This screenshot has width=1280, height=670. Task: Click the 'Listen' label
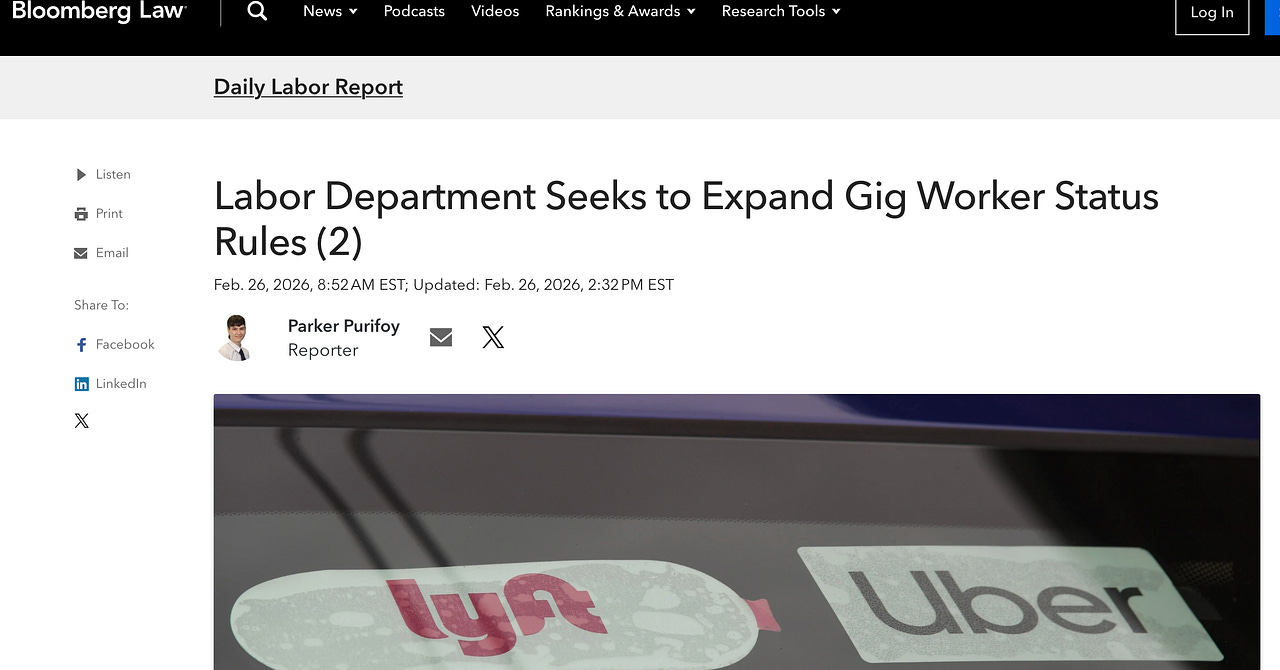click(x=113, y=175)
